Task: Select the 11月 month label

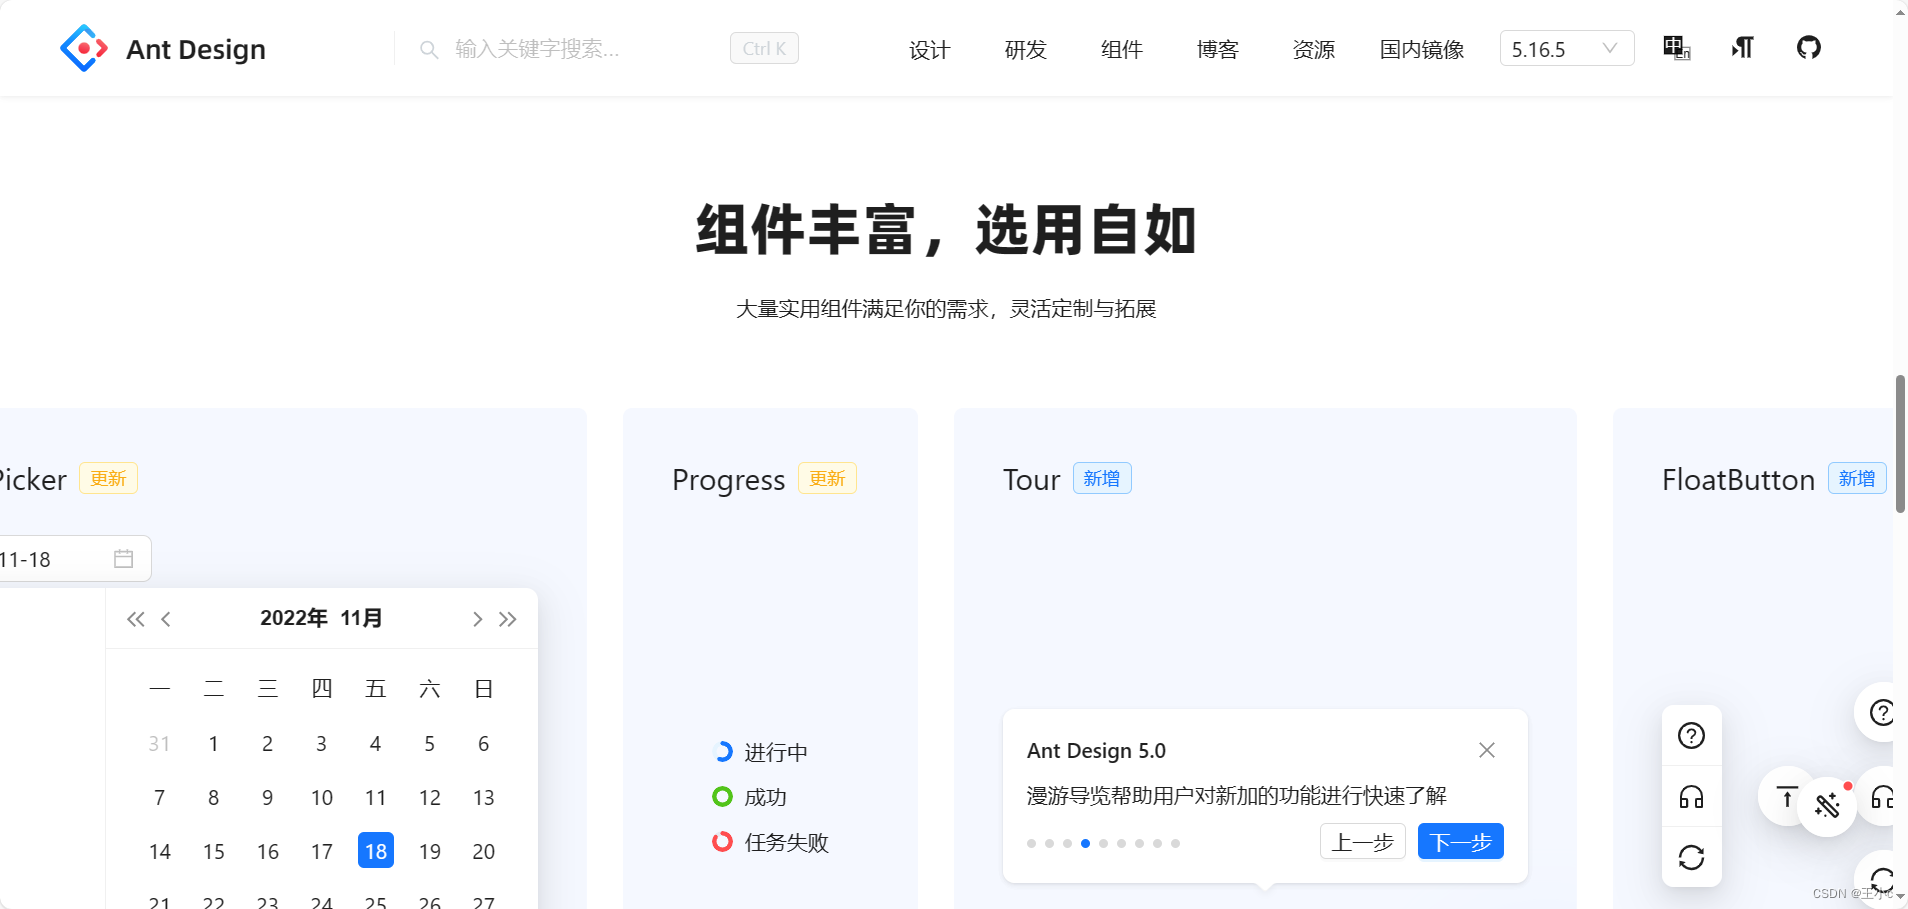Action: tap(361, 618)
